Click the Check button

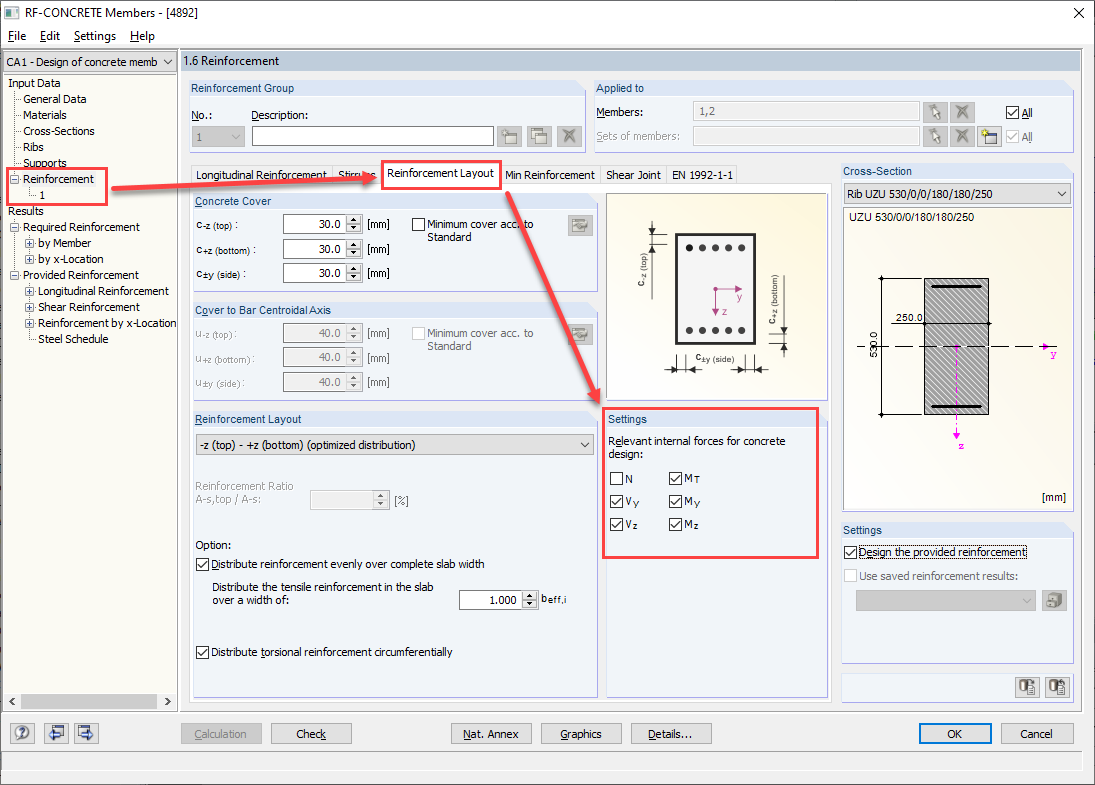tap(311, 734)
